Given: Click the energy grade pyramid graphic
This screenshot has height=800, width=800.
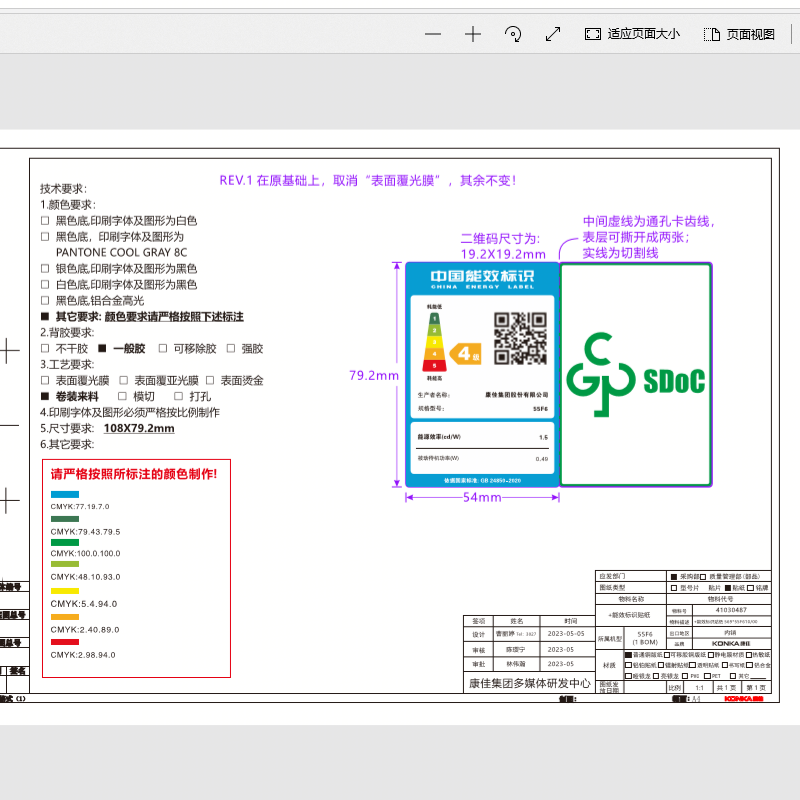Looking at the screenshot, I should [434, 342].
